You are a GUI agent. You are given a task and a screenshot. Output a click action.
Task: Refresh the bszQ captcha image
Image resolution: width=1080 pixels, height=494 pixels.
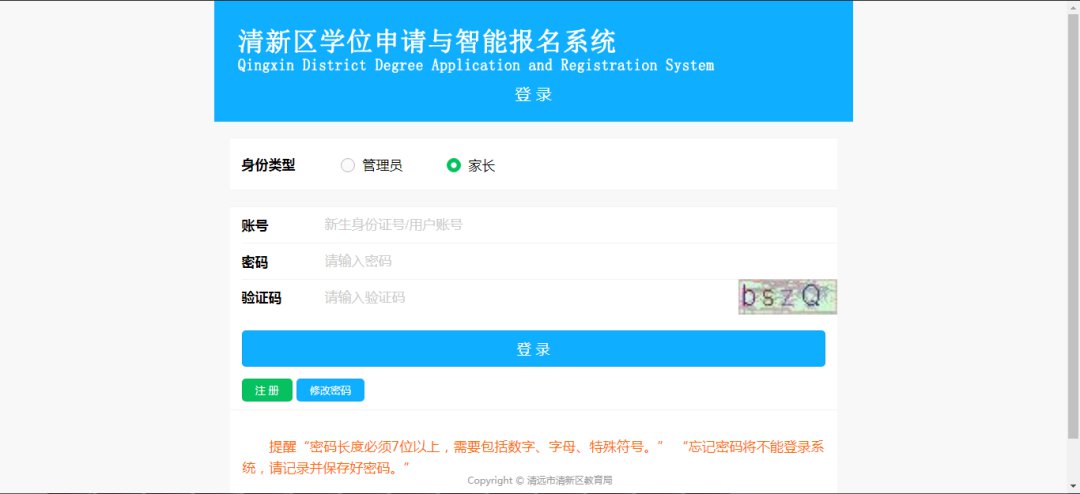click(787, 296)
